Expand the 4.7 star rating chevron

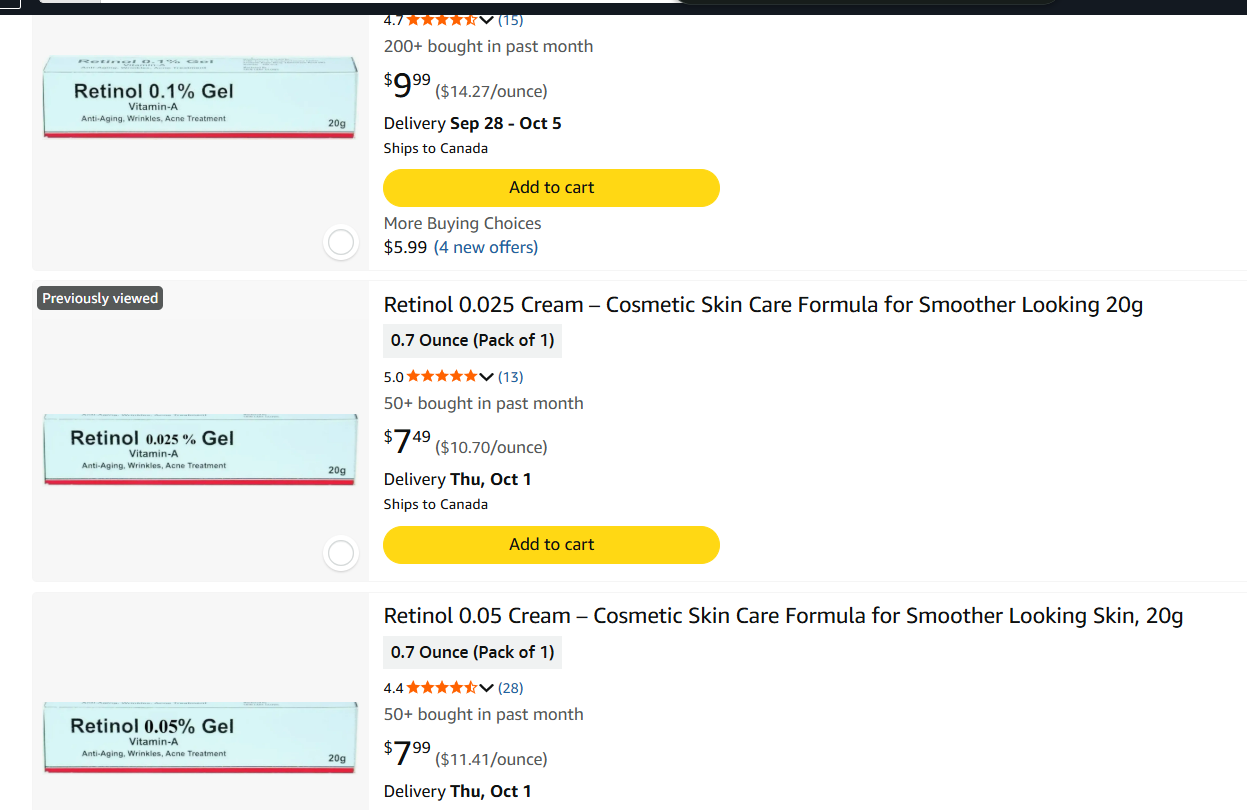(487, 20)
